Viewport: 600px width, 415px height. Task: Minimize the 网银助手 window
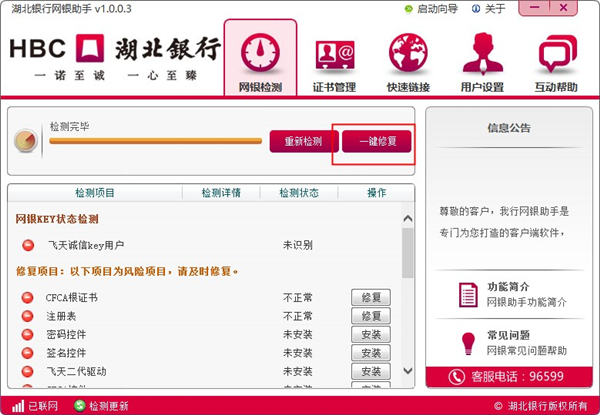pos(535,8)
